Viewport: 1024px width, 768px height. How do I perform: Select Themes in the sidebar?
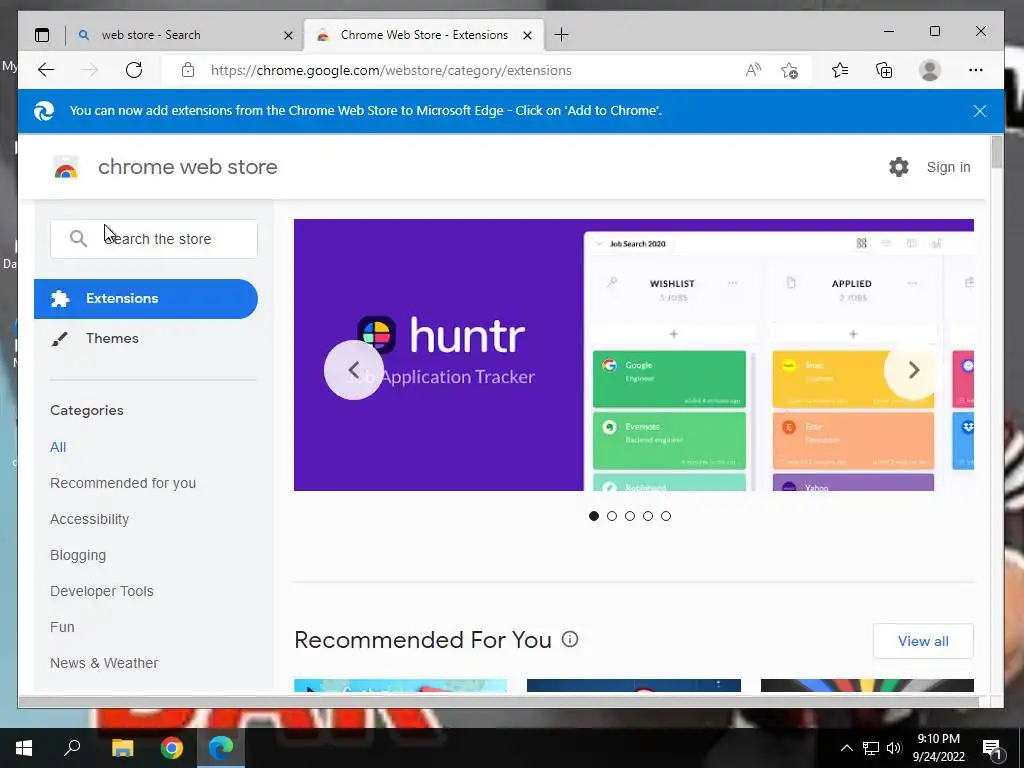(112, 338)
